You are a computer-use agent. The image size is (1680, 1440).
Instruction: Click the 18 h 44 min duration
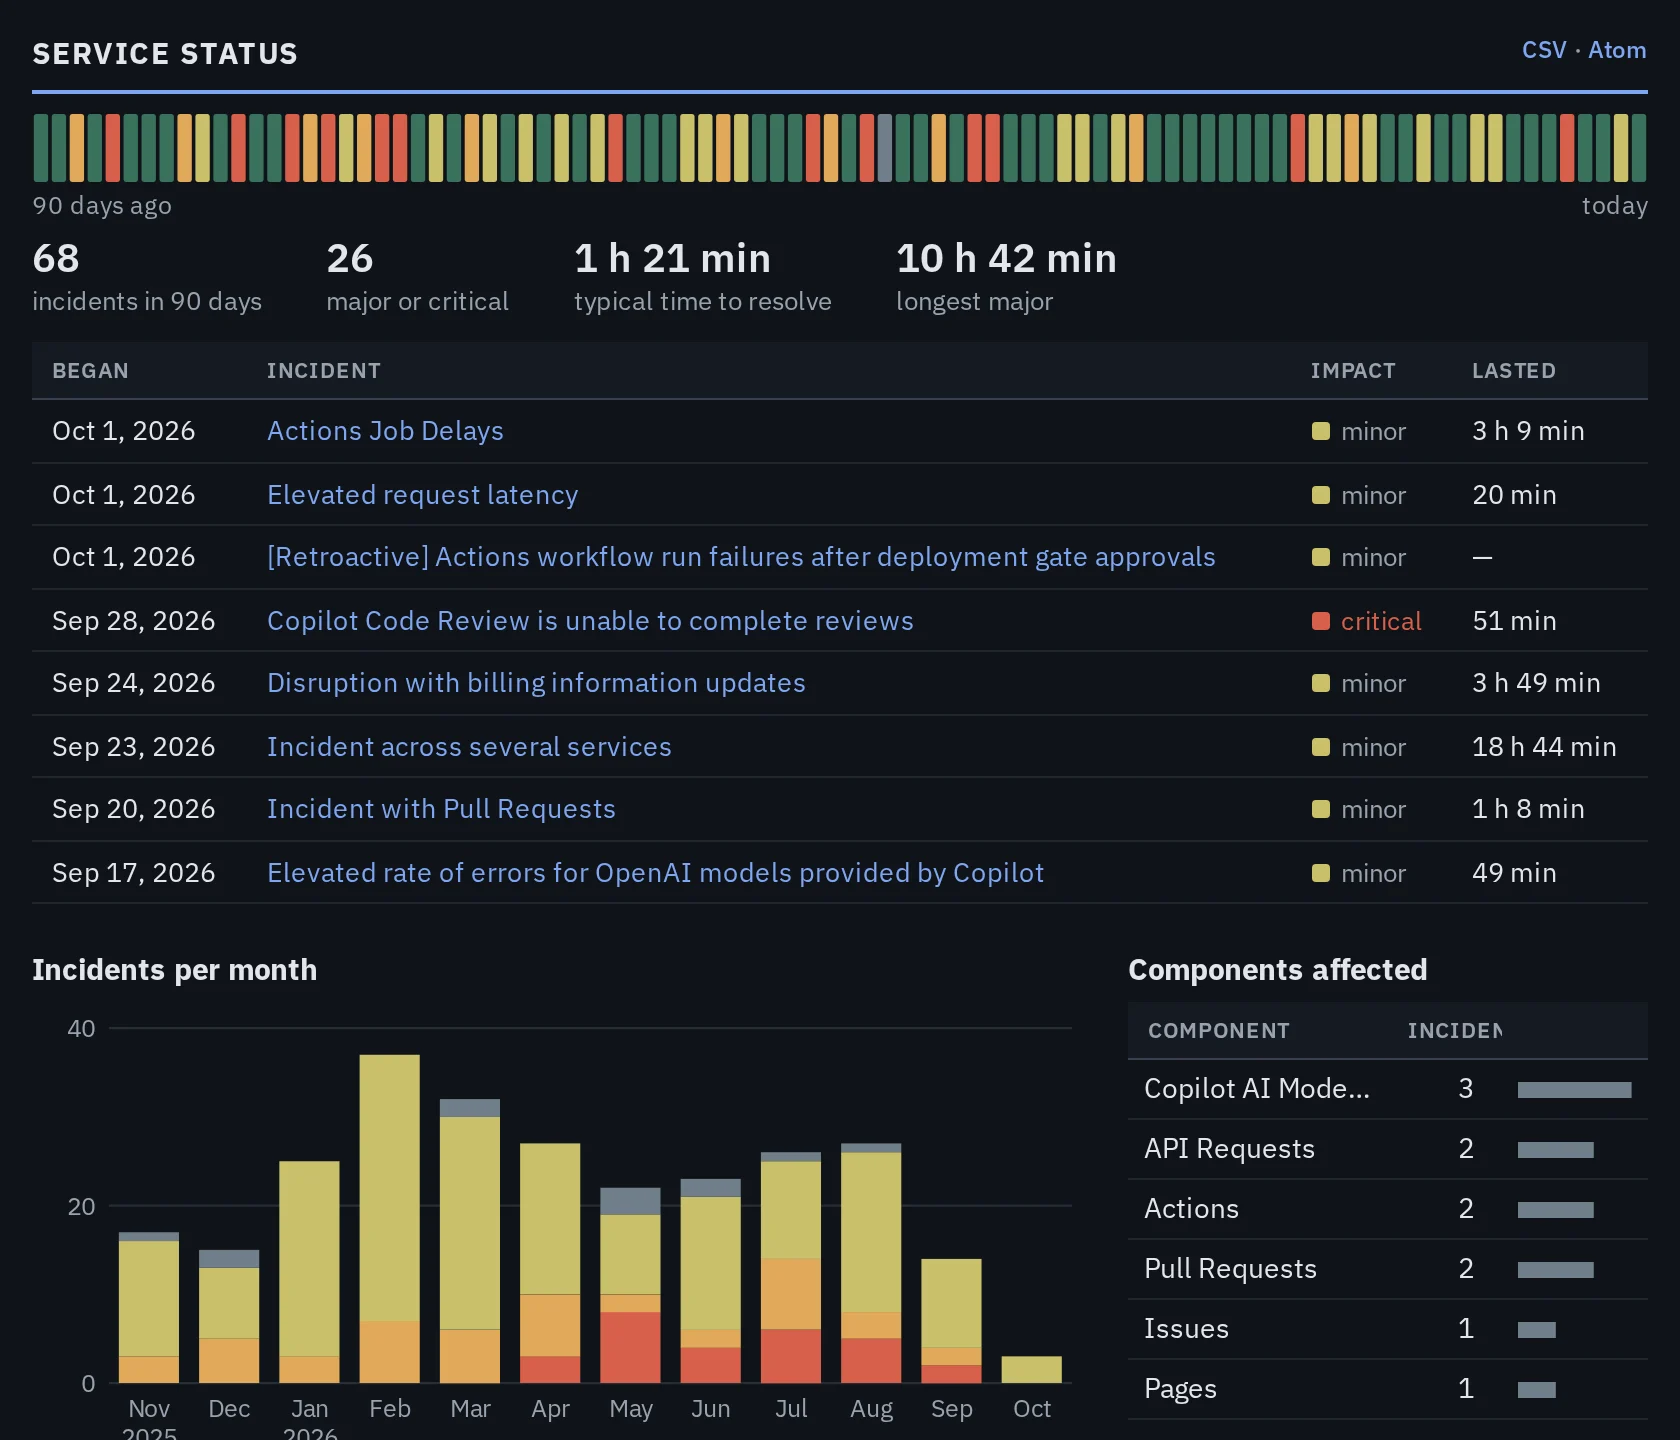click(x=1544, y=747)
